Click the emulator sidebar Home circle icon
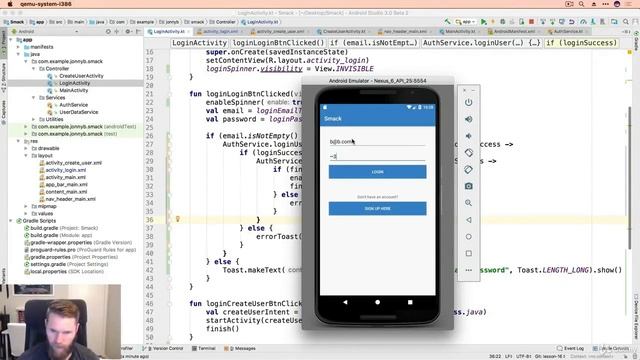640x360 pixels. point(469,236)
